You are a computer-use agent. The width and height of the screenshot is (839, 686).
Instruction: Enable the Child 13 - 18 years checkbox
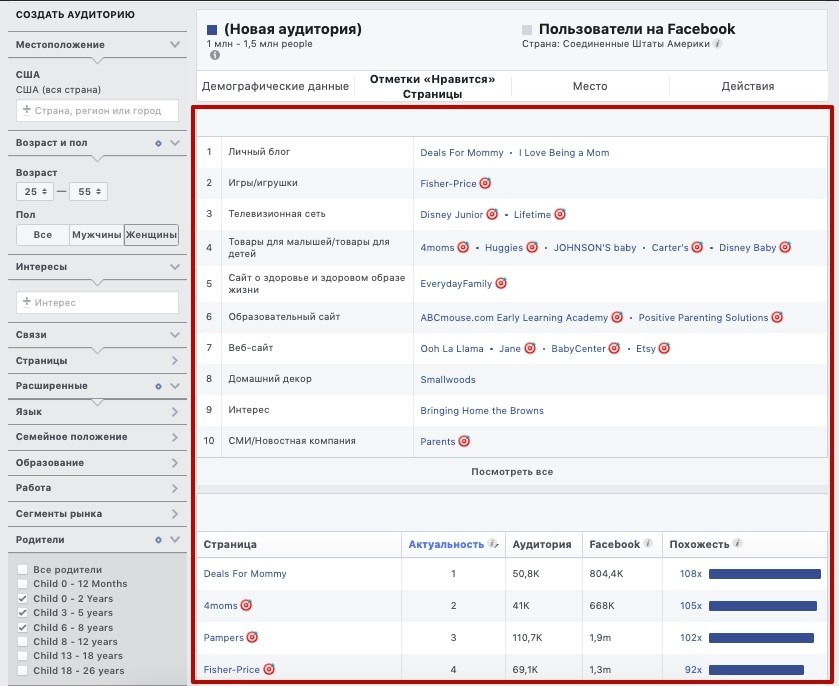pyautogui.click(x=22, y=655)
